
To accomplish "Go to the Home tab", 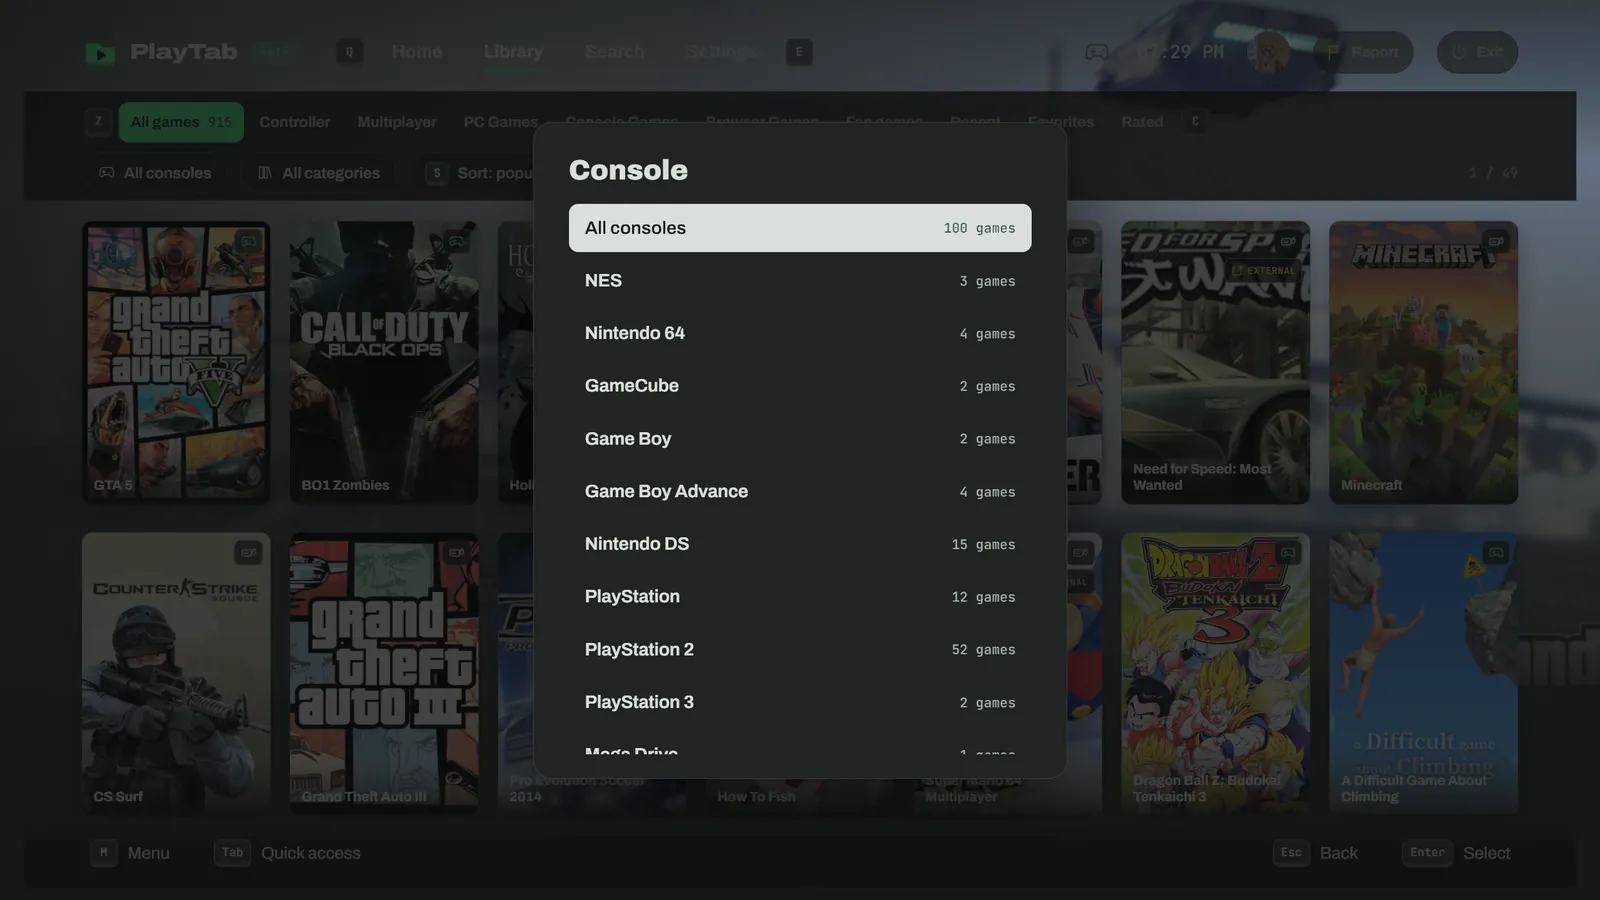I will pos(417,52).
